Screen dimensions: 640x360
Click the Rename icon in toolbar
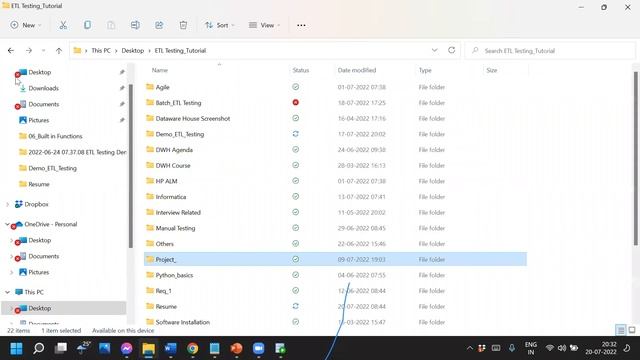pyautogui.click(x=135, y=25)
